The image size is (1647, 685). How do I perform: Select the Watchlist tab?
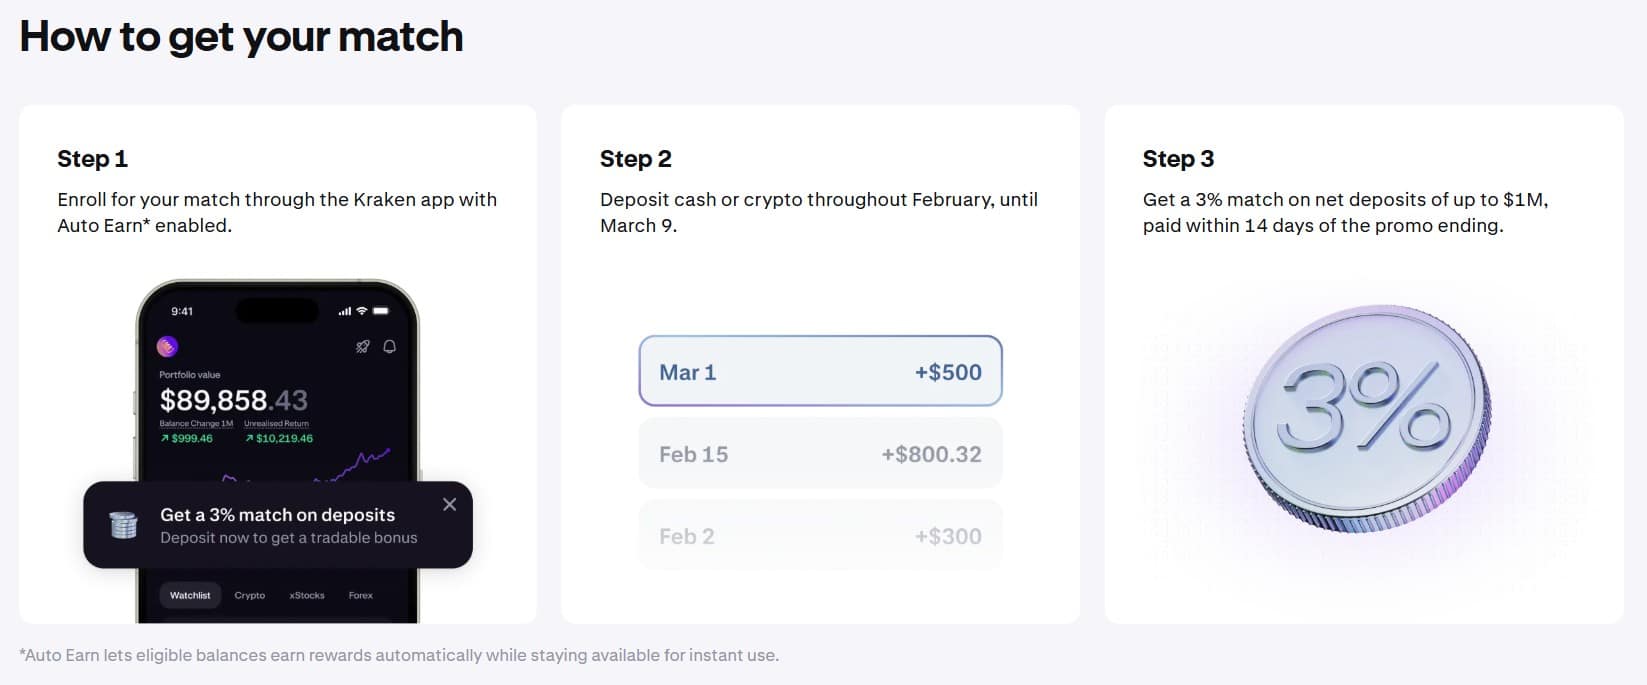click(190, 595)
